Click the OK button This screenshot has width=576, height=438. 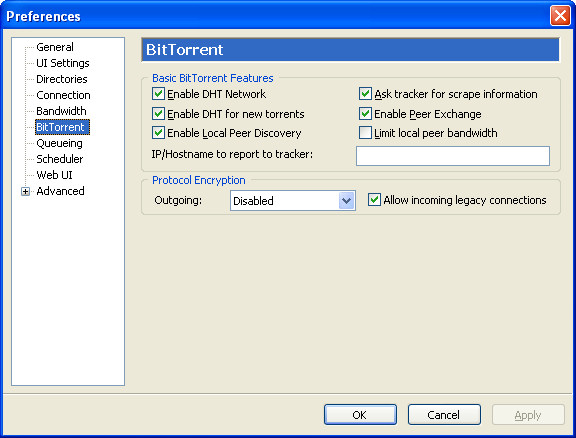tap(360, 414)
